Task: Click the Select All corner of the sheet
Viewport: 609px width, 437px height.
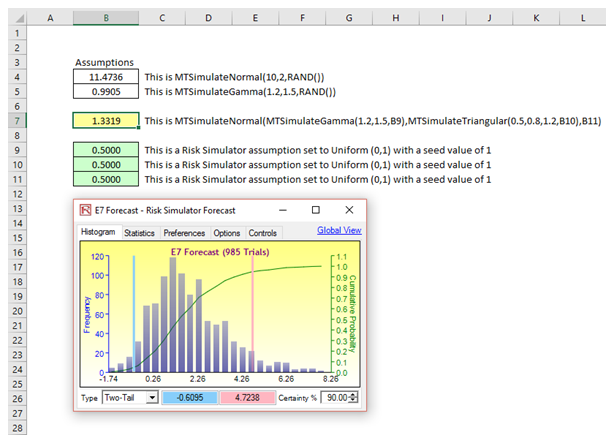Action: pyautogui.click(x=17, y=18)
